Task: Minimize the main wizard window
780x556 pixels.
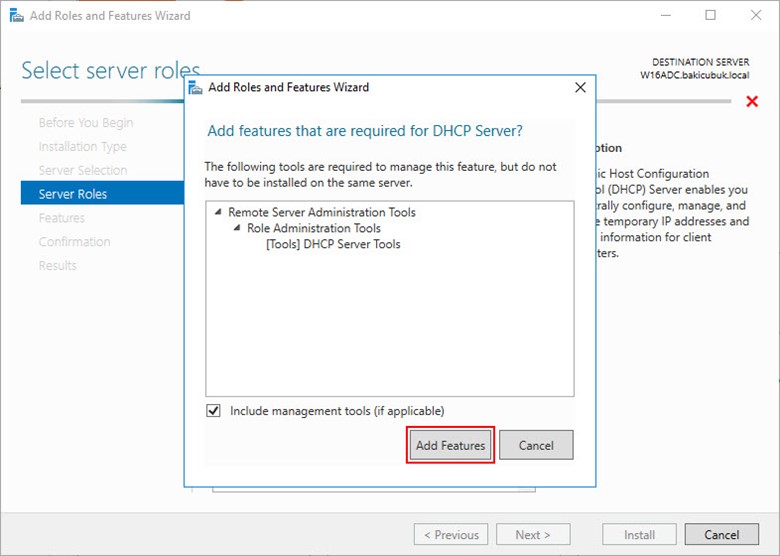Action: click(664, 15)
